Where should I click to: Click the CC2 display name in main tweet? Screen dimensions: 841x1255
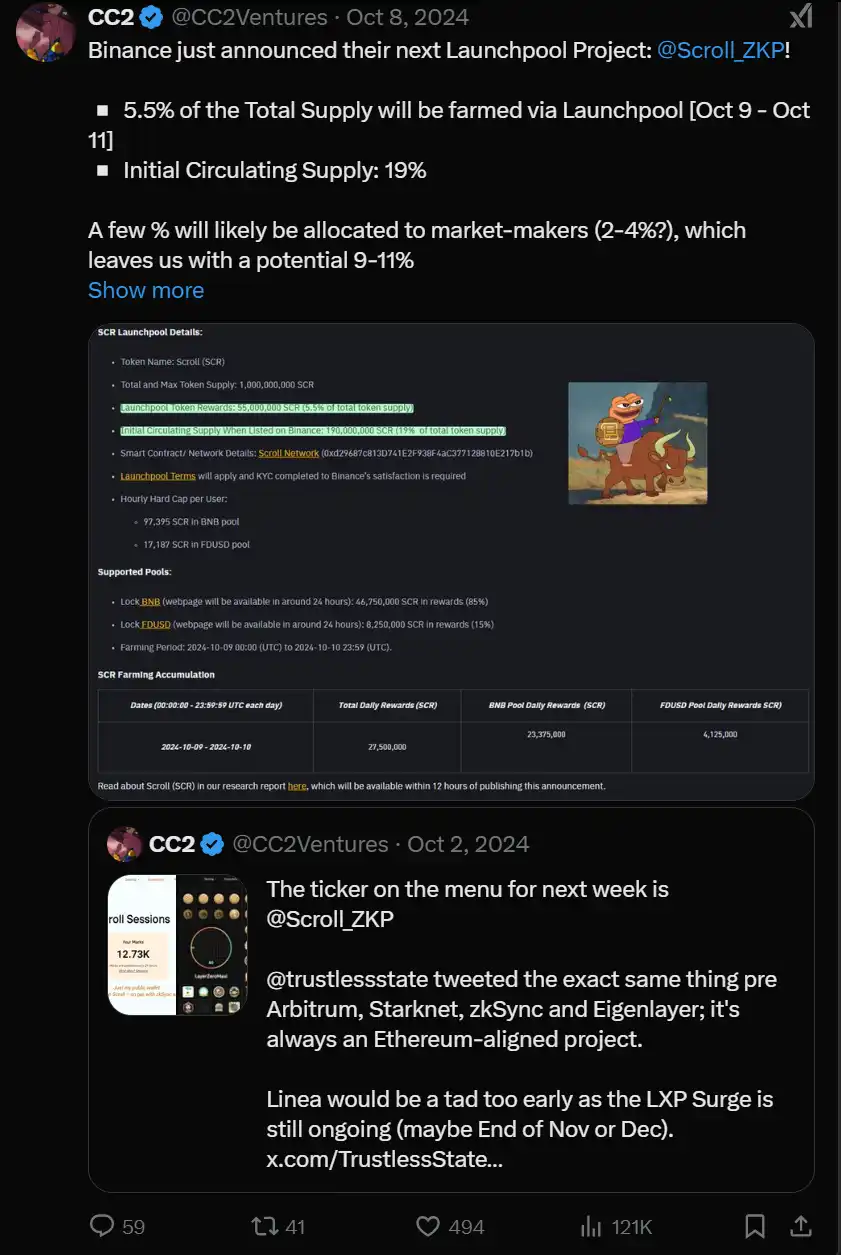click(112, 17)
